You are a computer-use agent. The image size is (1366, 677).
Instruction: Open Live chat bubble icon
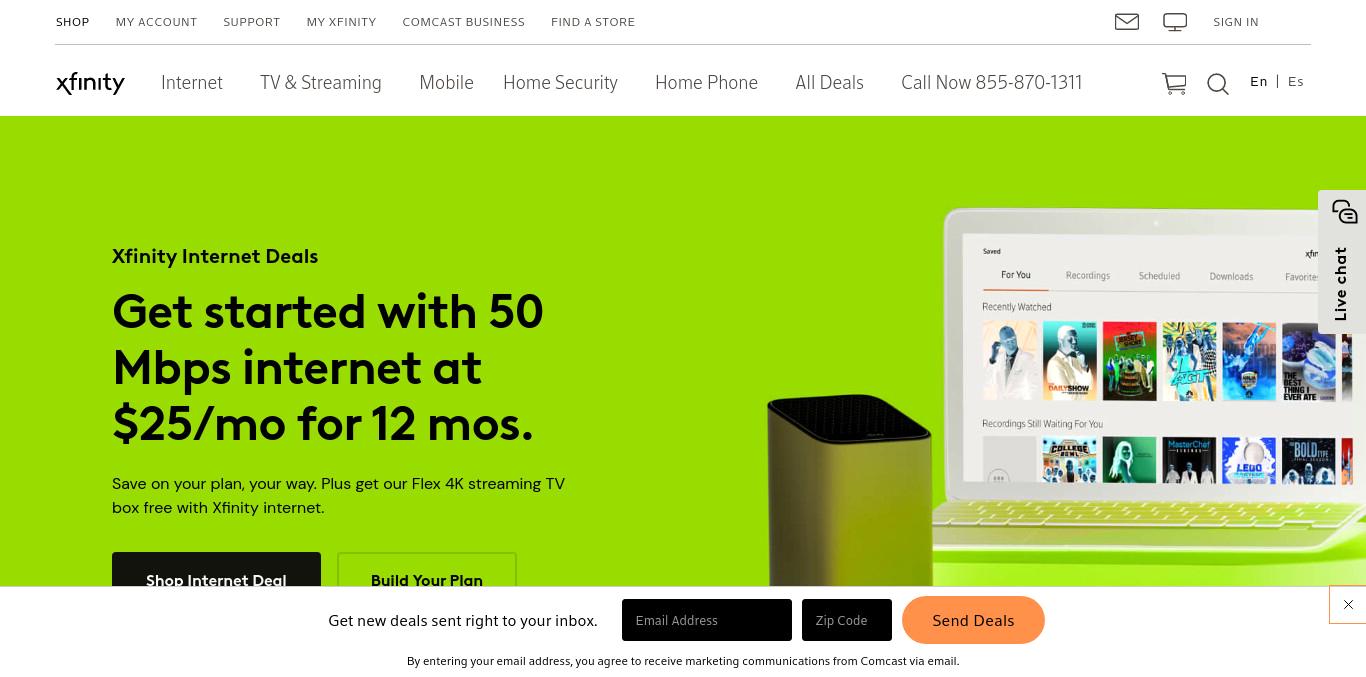1344,212
